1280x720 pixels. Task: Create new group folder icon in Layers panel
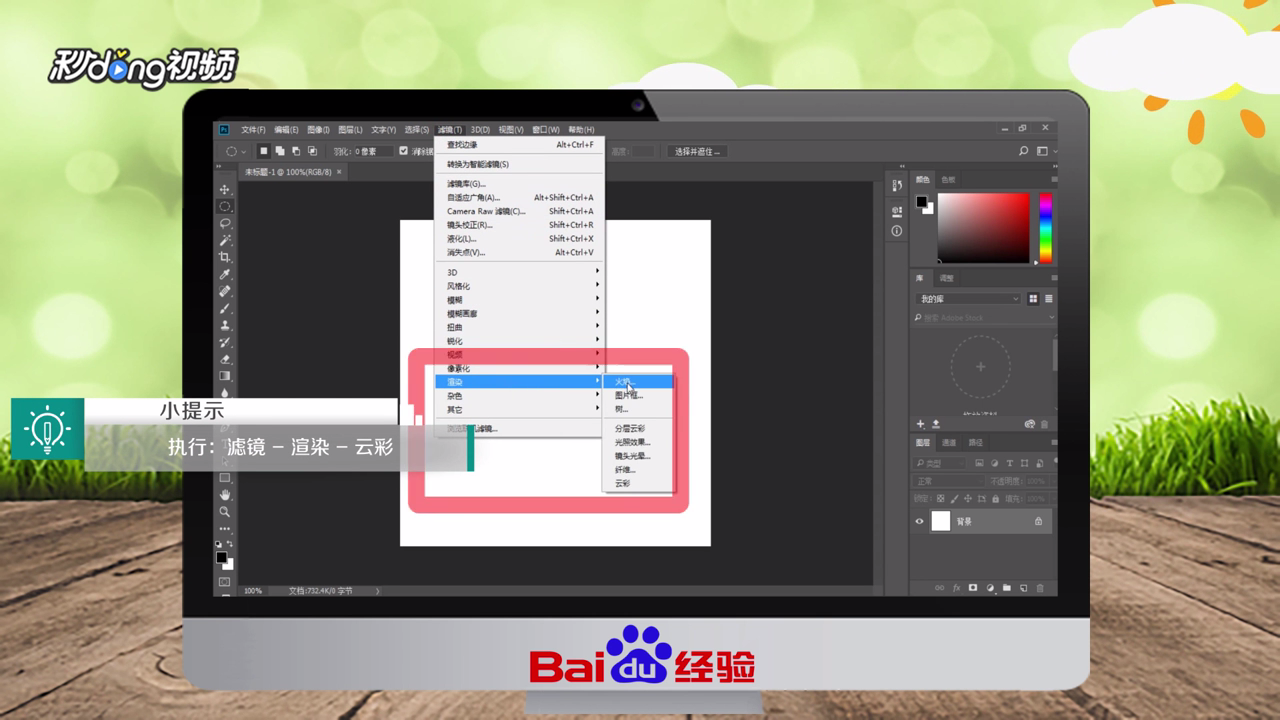pos(1007,588)
